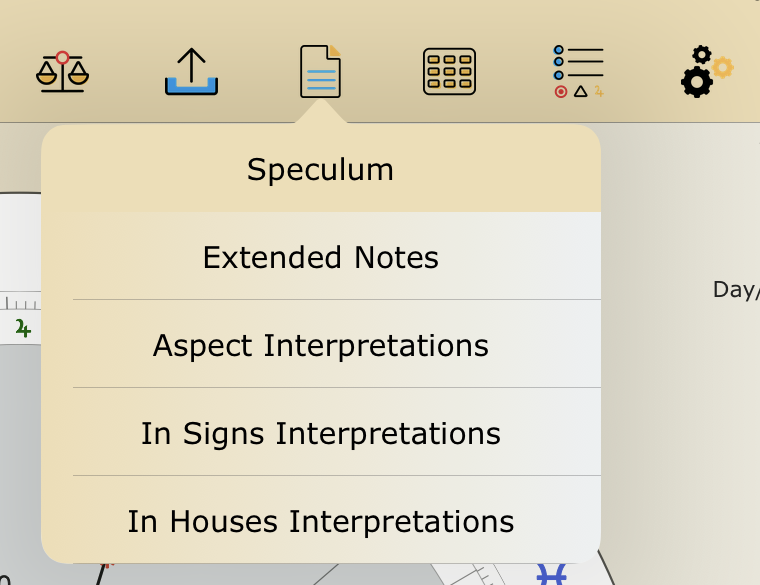Click the red circle on the scales icon
Screen dimensions: 760x585
[62, 58]
